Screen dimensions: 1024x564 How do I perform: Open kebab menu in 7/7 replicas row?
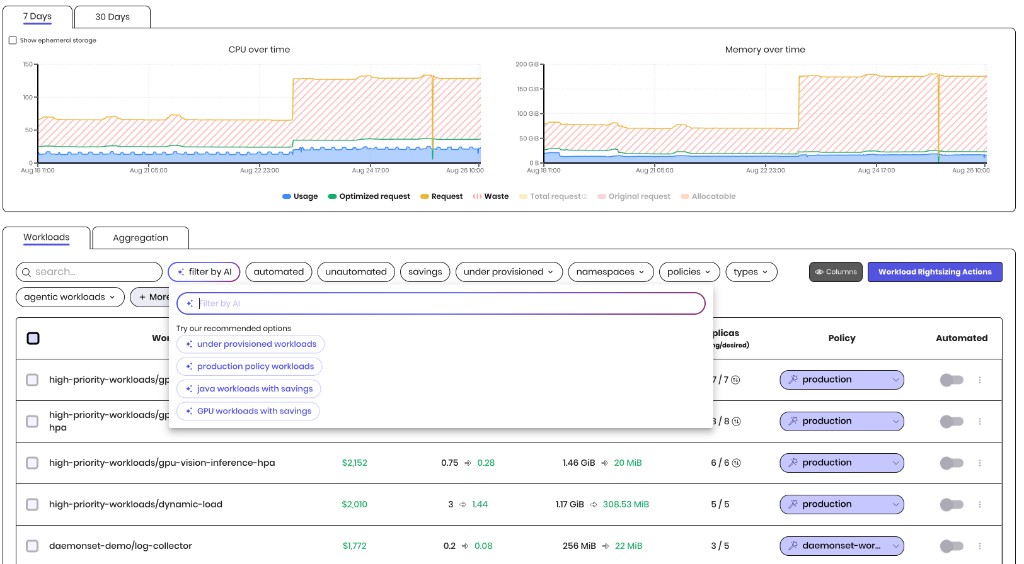tap(980, 380)
